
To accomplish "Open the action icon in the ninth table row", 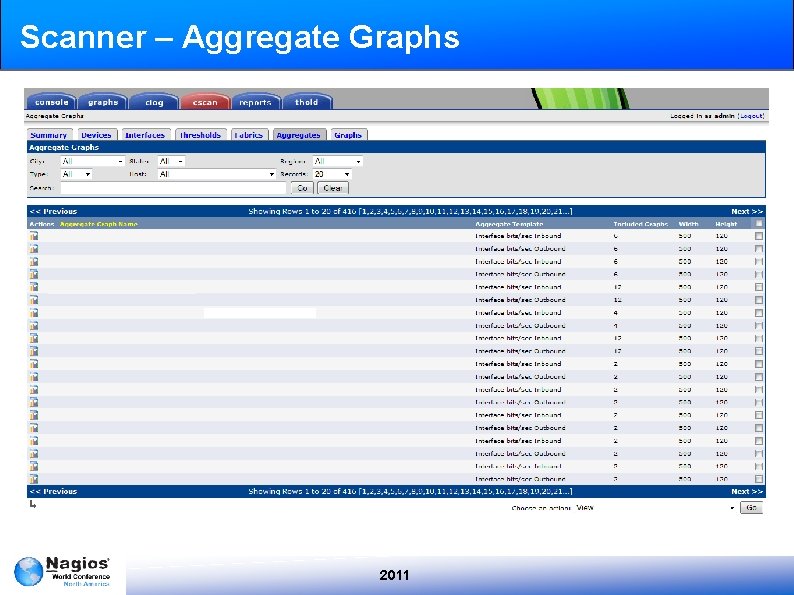I will (34, 338).
